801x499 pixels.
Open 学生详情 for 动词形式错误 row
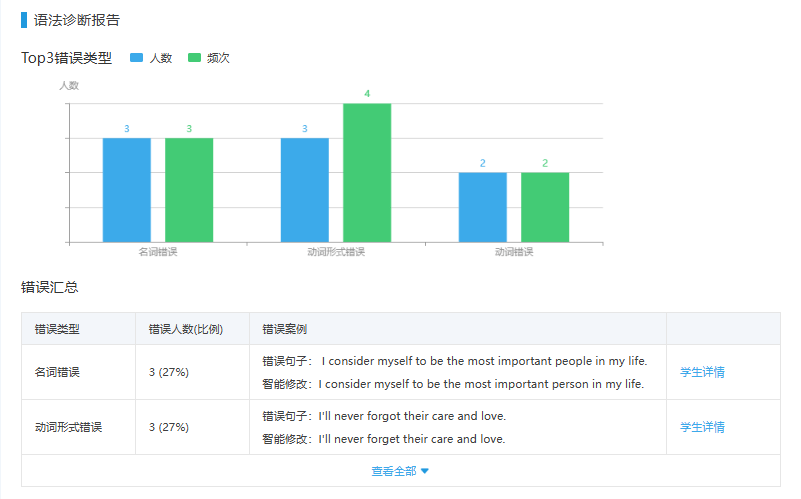(x=702, y=427)
